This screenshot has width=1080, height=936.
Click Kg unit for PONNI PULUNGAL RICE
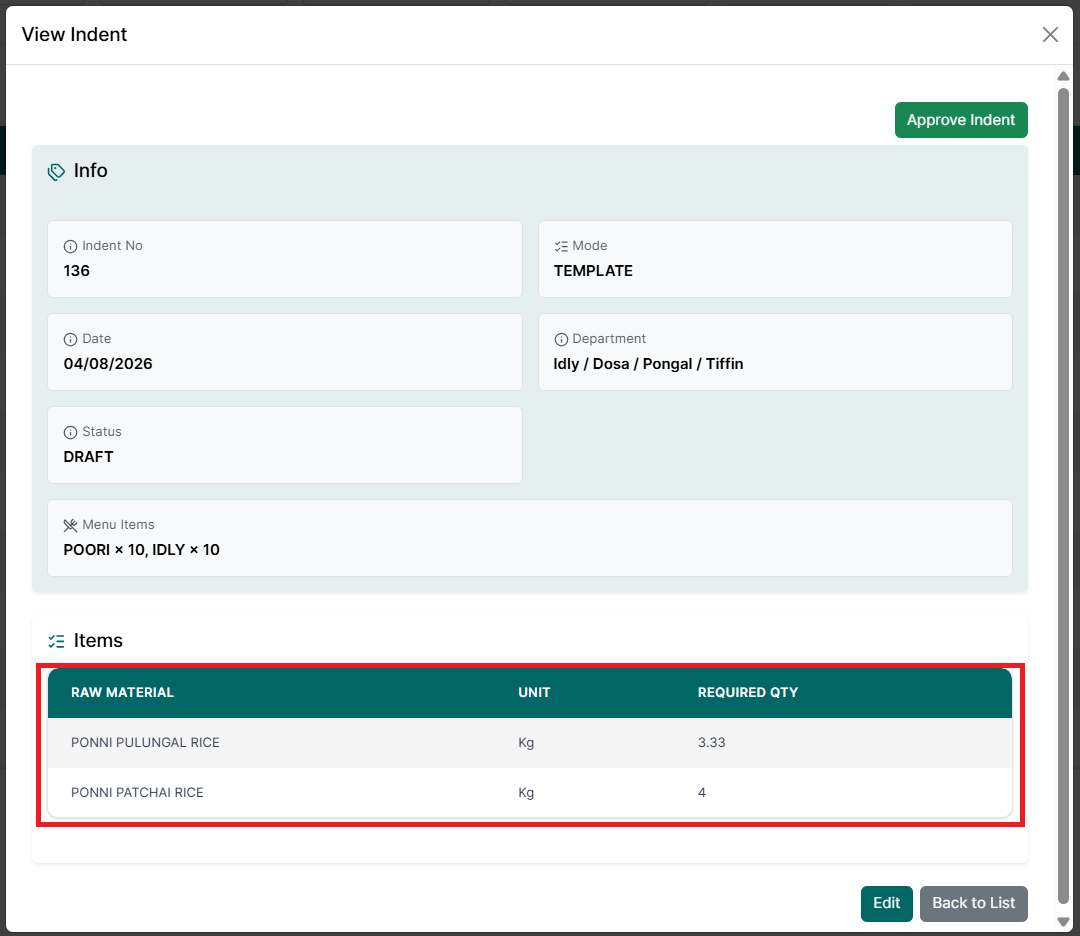pos(526,742)
